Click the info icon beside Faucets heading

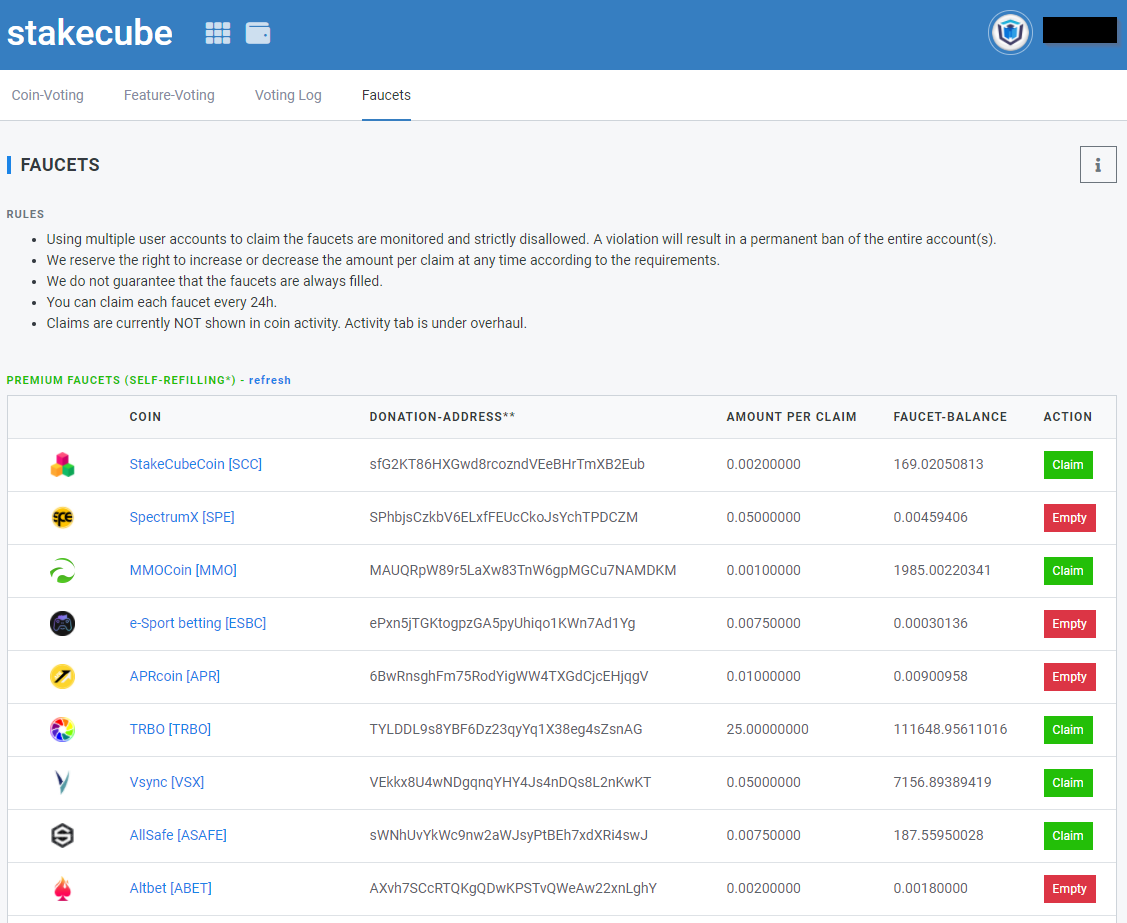pyautogui.click(x=1098, y=165)
